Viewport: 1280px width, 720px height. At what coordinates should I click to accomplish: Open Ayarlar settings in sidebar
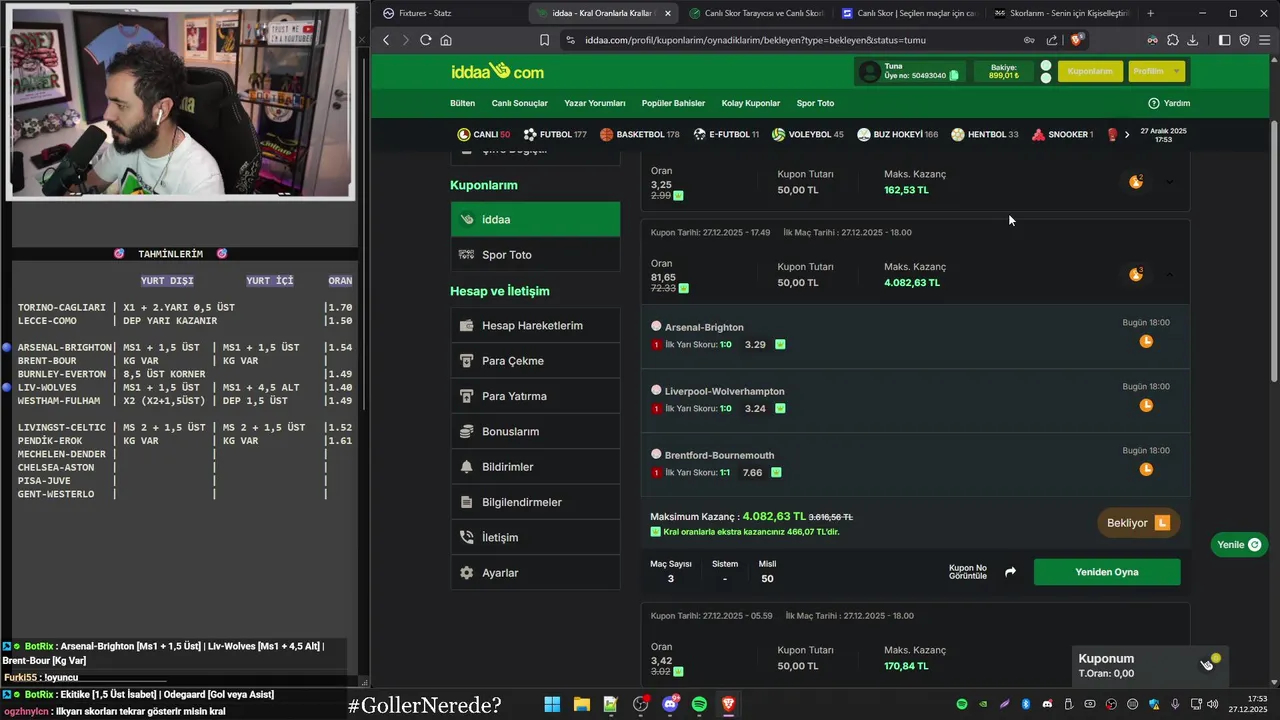535,573
